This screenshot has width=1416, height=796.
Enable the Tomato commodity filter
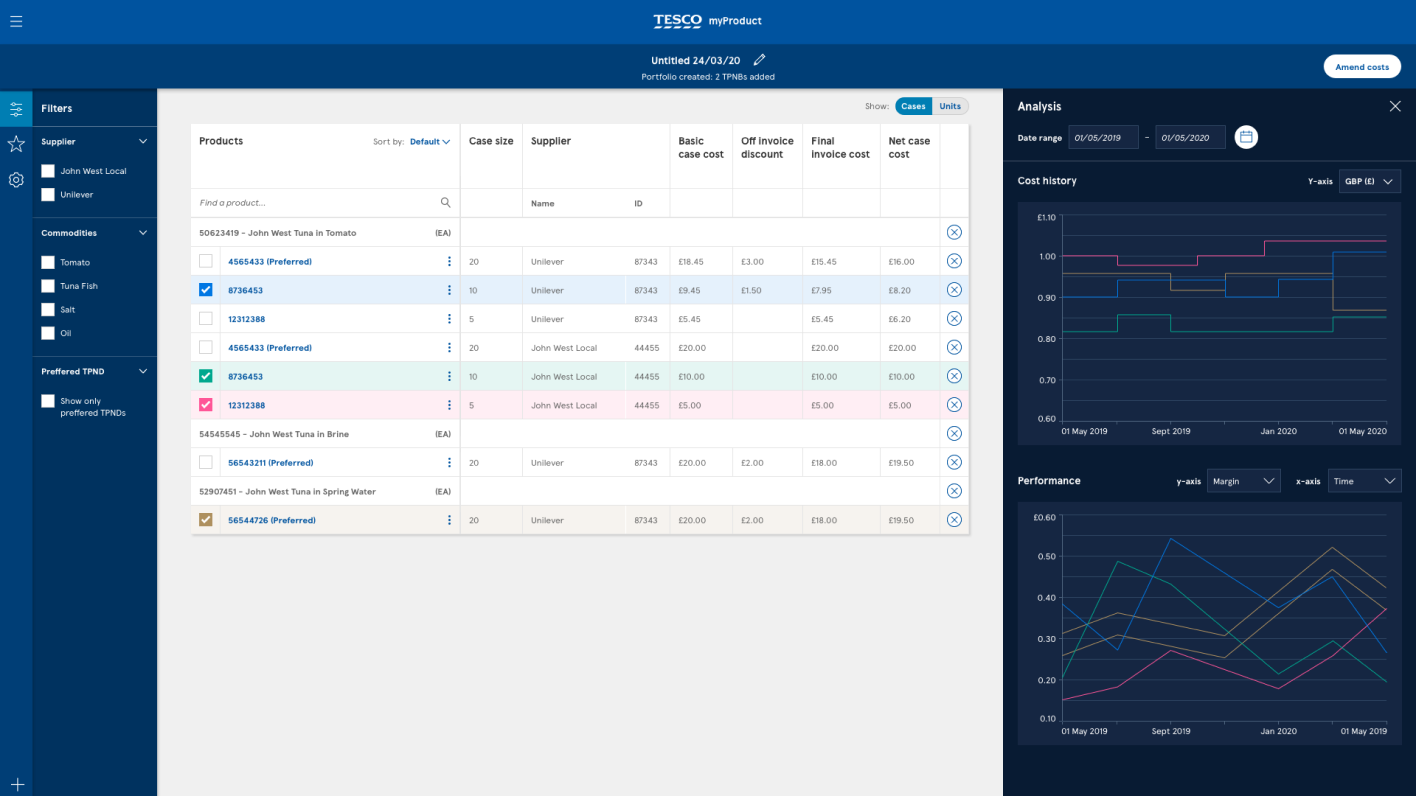48,262
